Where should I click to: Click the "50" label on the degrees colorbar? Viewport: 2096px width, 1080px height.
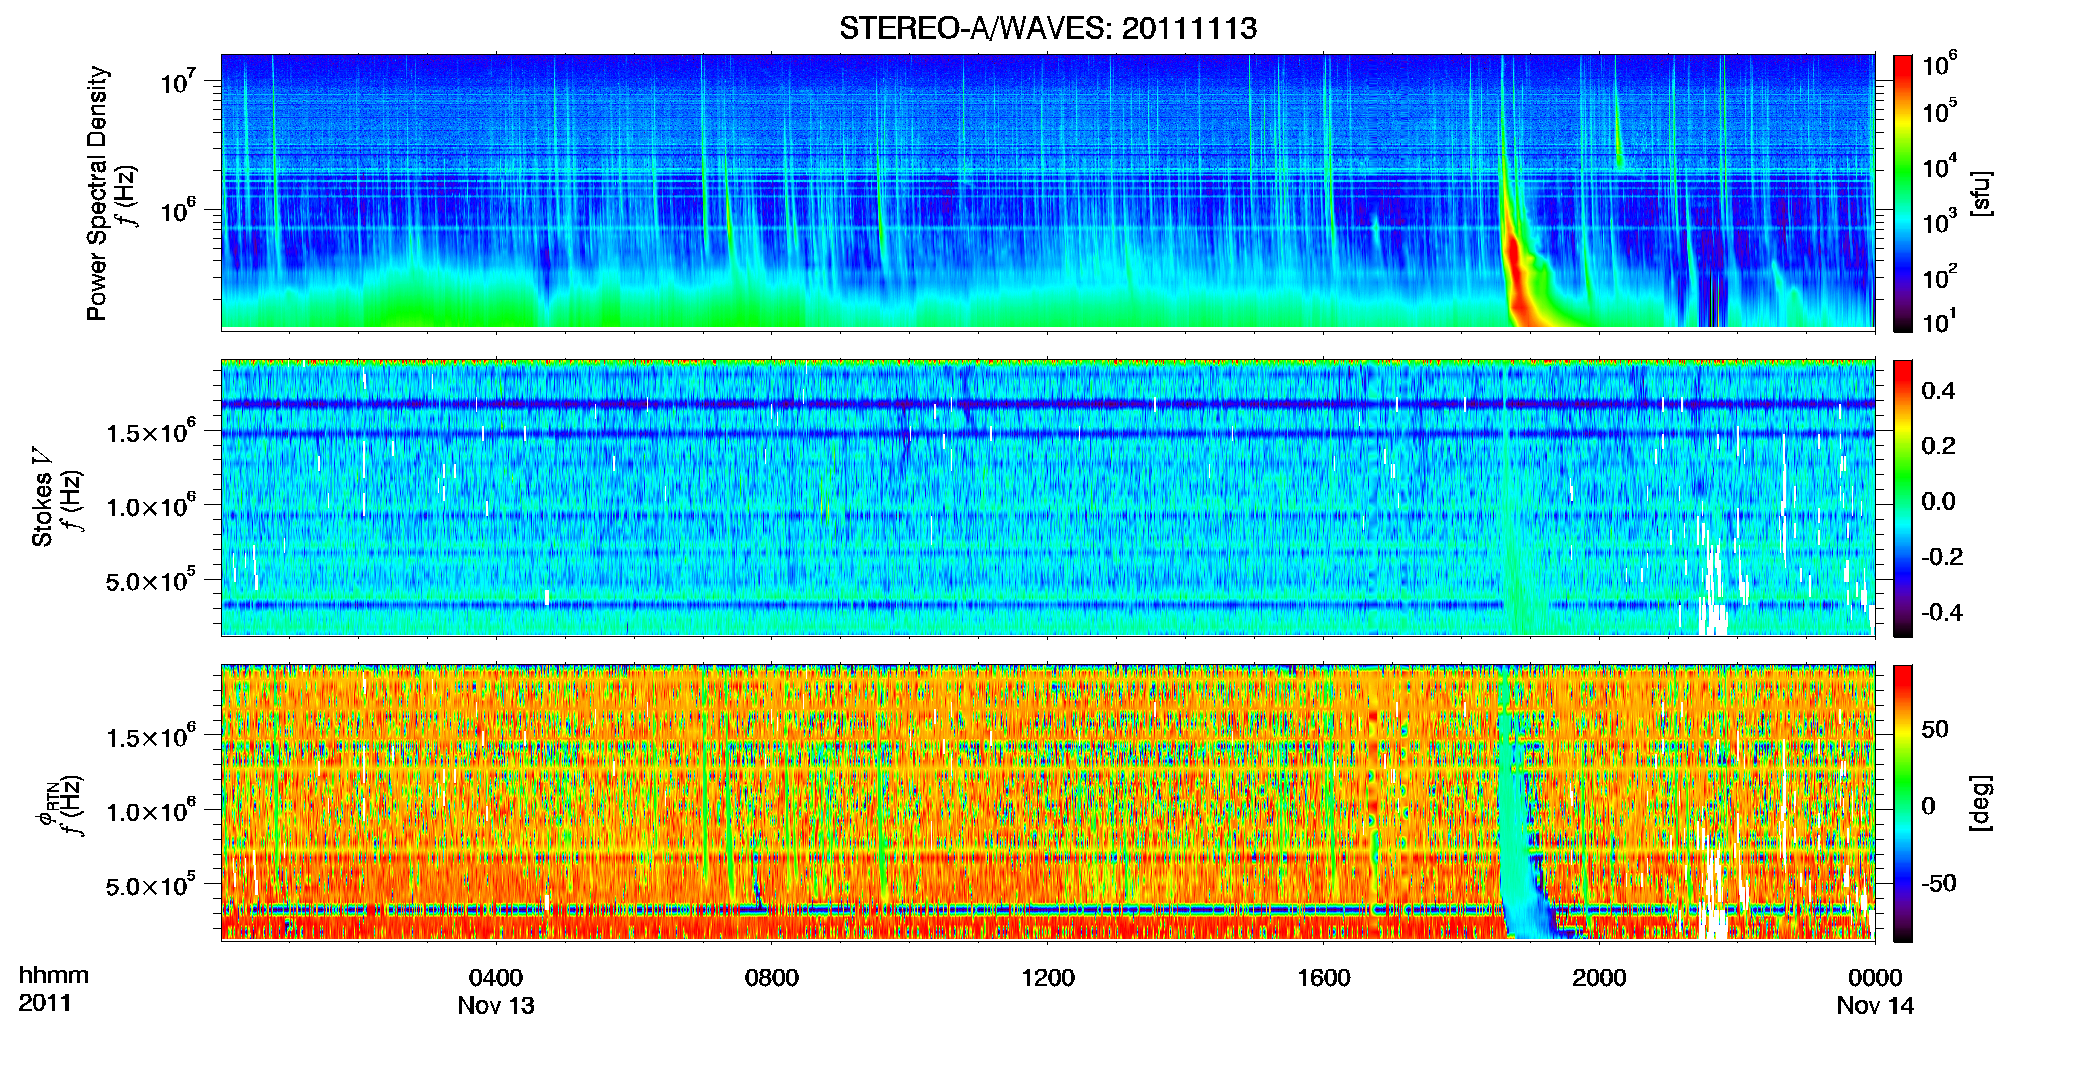(x=1935, y=728)
